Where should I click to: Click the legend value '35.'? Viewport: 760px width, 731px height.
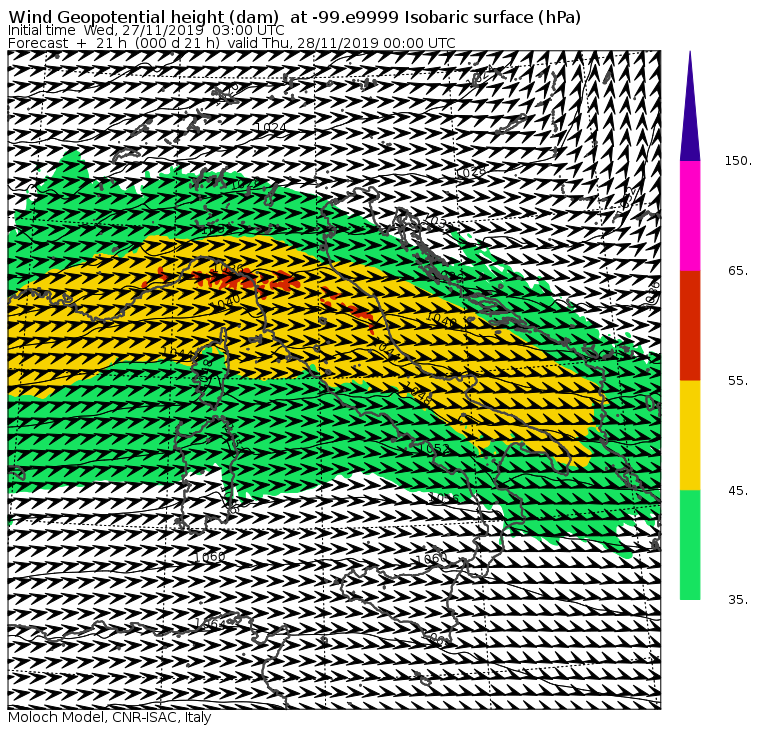click(739, 600)
